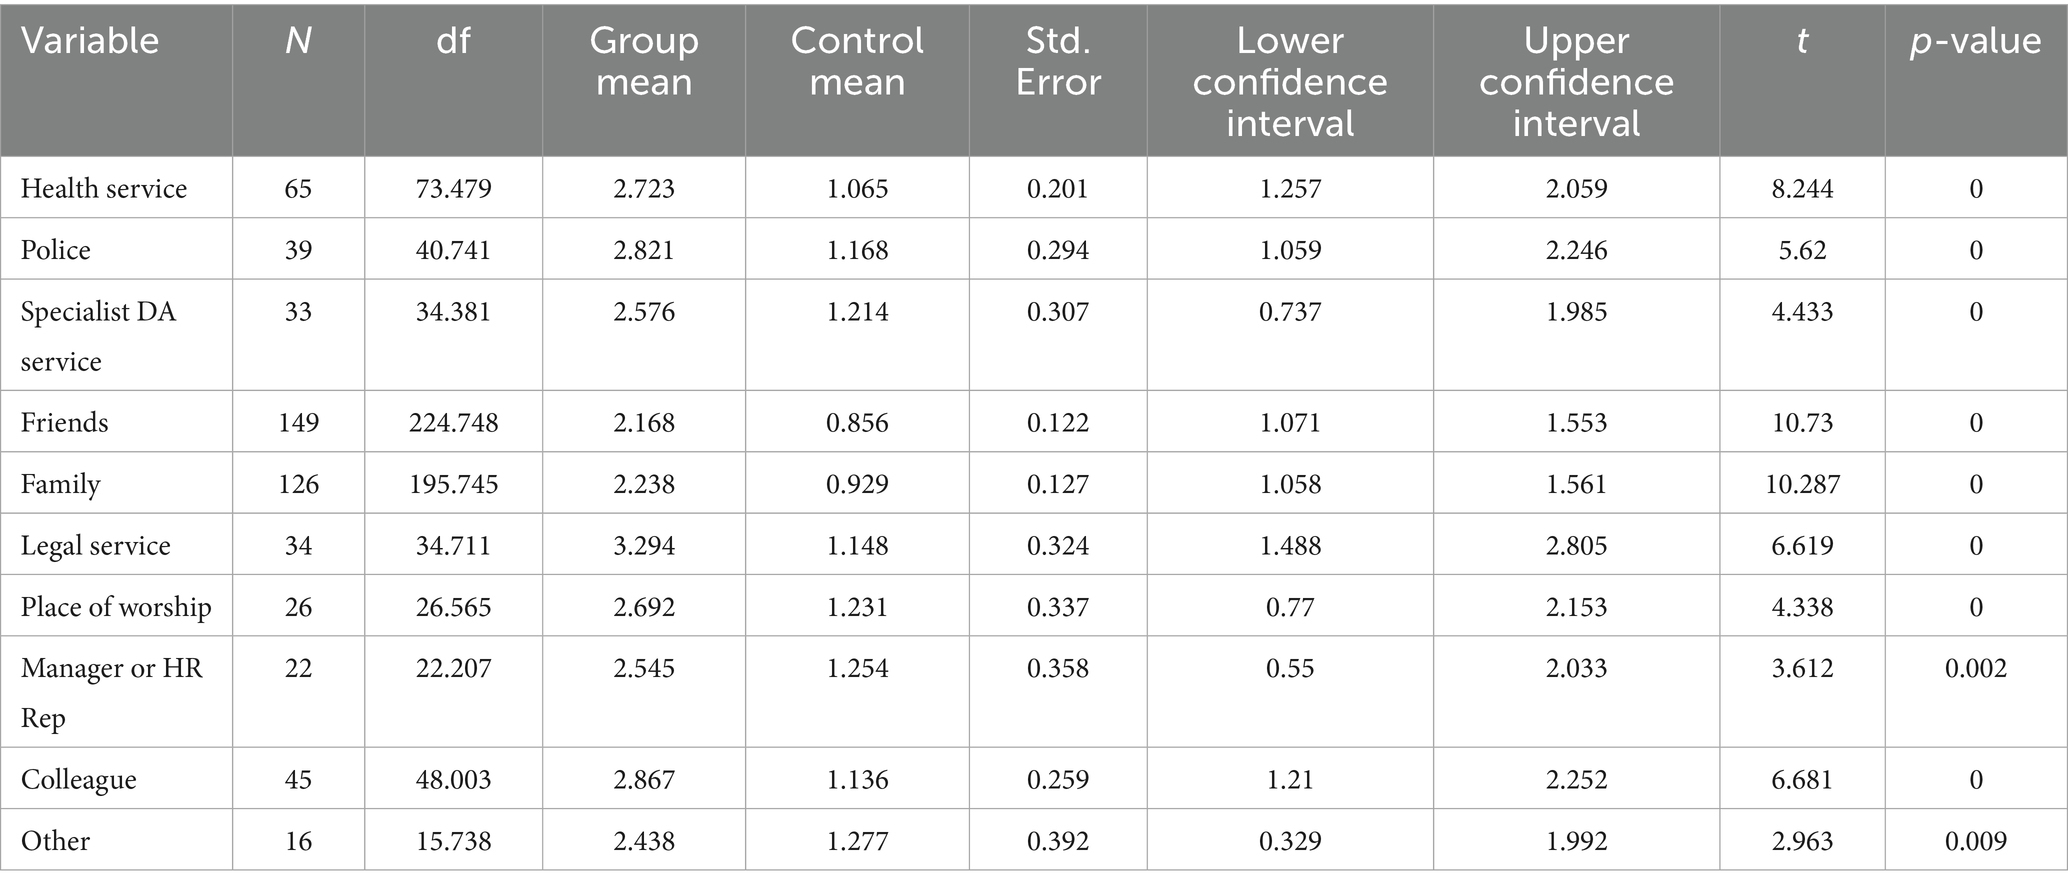The width and height of the screenshot is (2068, 888).
Task: Click the 0.002 p-value cell
Action: [x=1975, y=668]
